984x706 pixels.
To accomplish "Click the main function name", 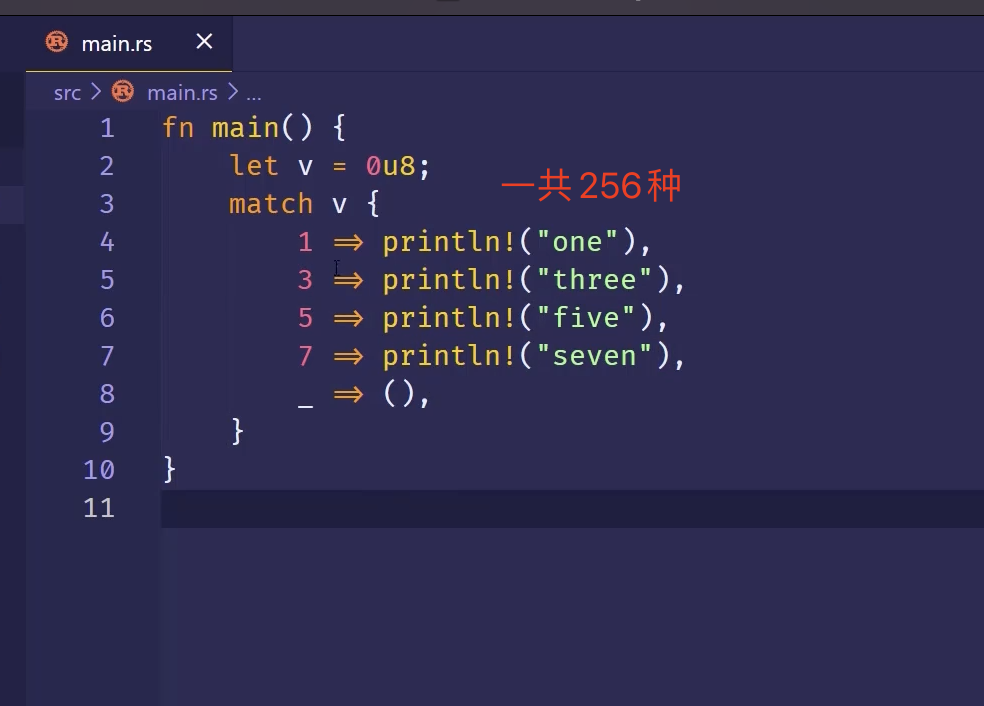I will (x=244, y=128).
